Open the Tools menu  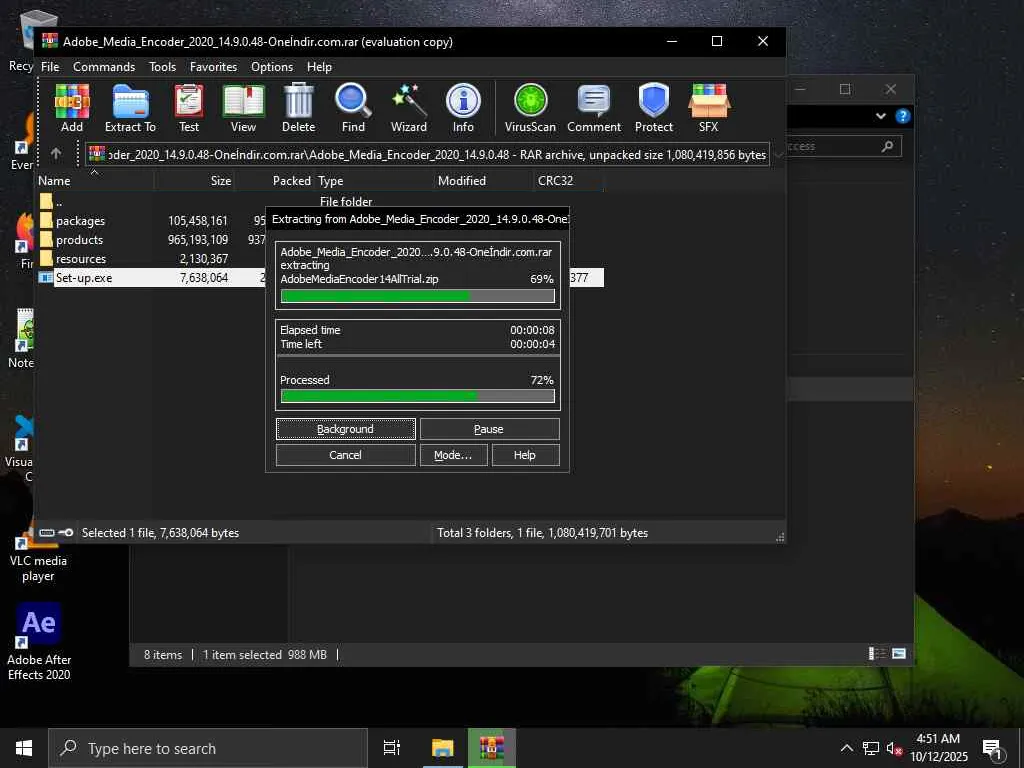[x=162, y=67]
